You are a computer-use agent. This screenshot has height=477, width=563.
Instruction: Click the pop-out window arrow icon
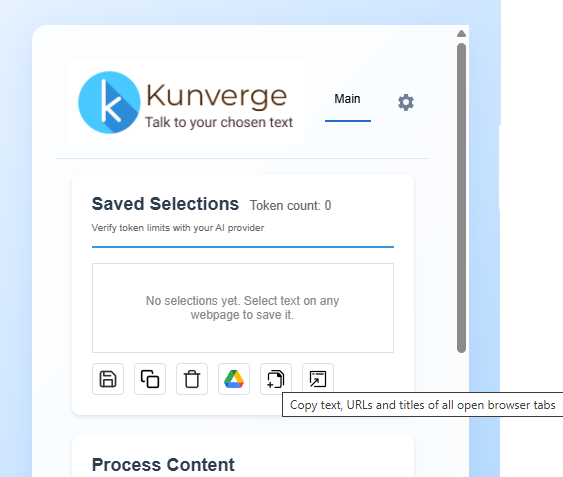tap(318, 379)
